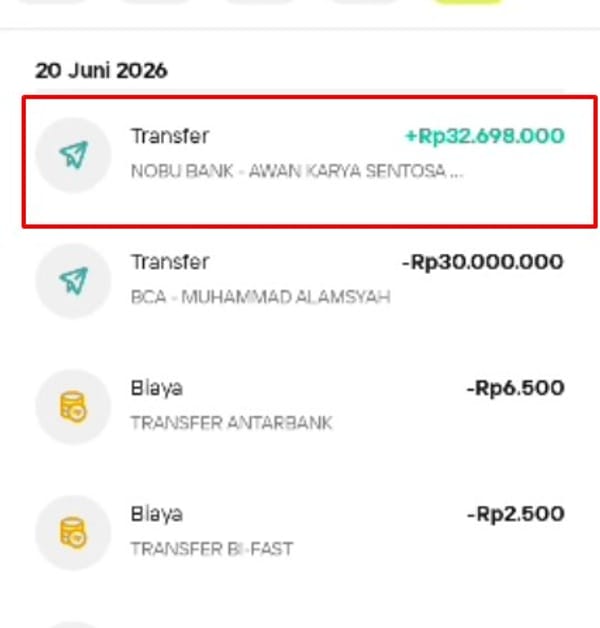Select the -Rp2.500 fee amount
The width and height of the screenshot is (600, 628).
(x=515, y=514)
